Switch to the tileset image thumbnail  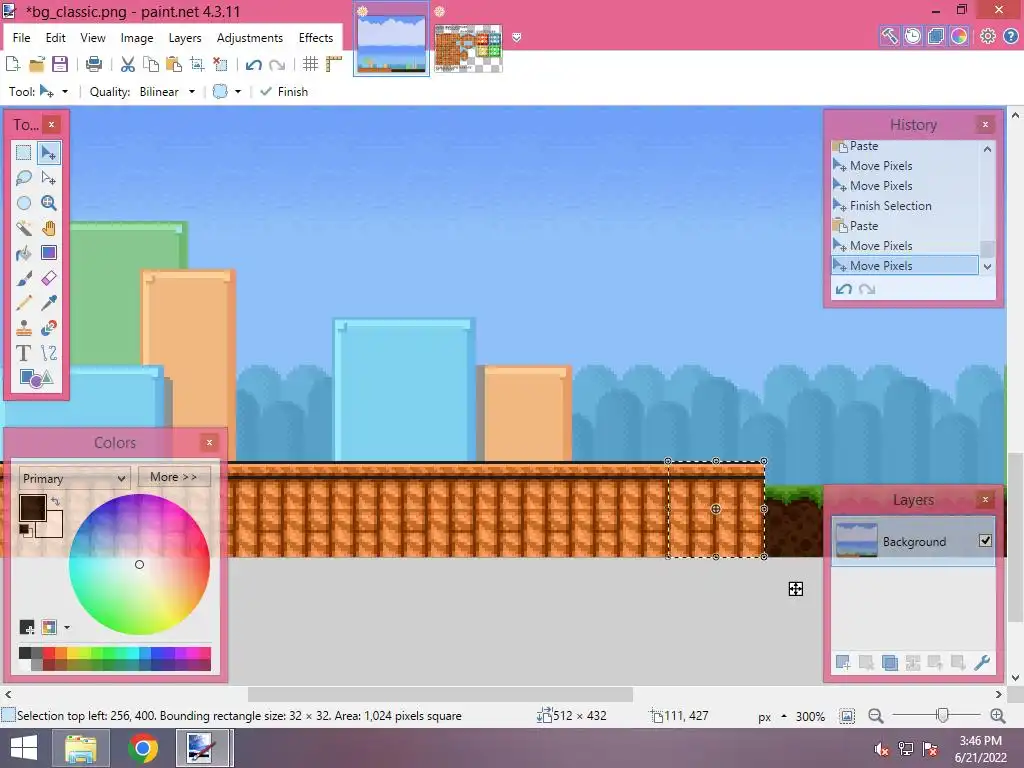coord(468,48)
